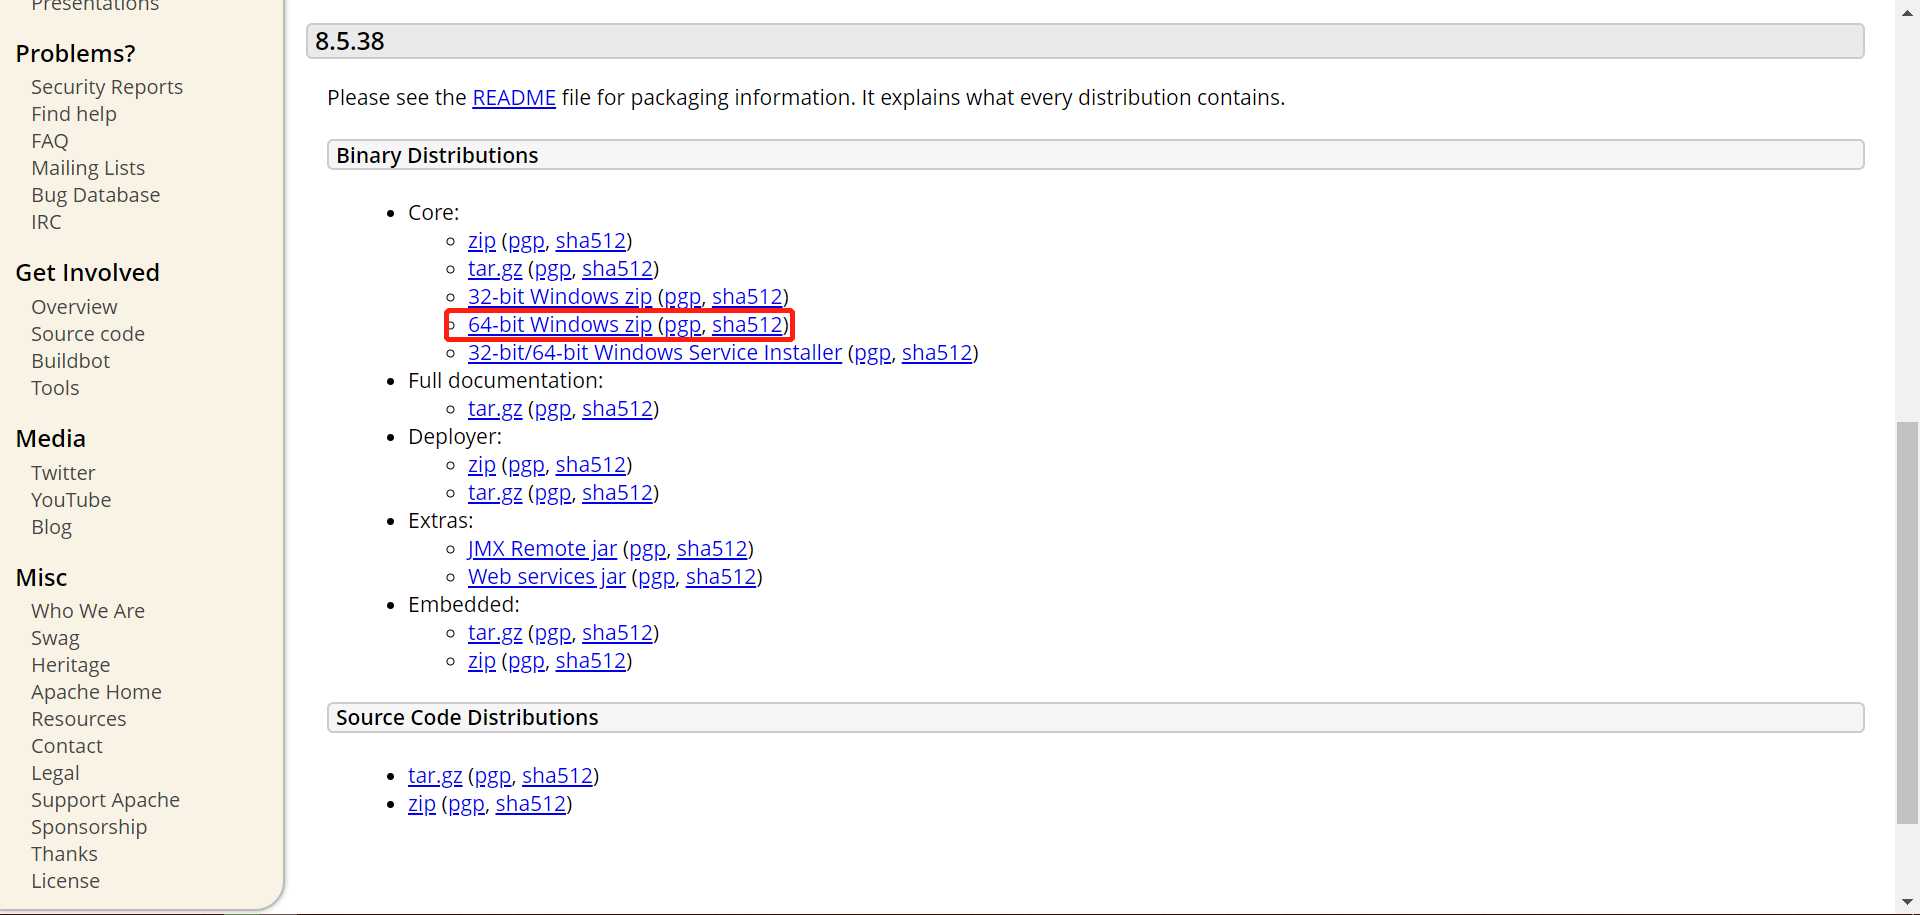Open pgp for 64-bit Windows zip
The width and height of the screenshot is (1920, 915).
(683, 325)
